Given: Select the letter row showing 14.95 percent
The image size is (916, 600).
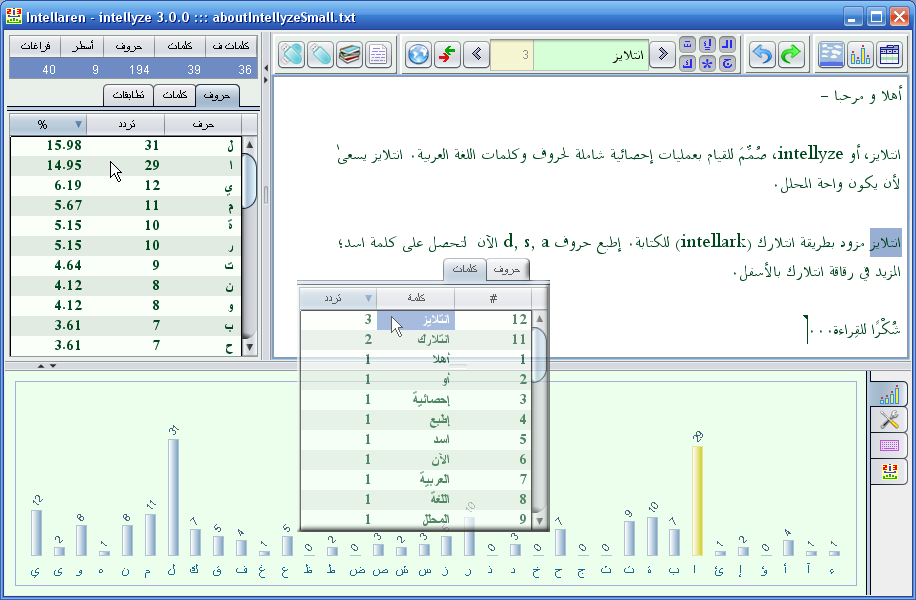Looking at the screenshot, I should pyautogui.click(x=126, y=166).
